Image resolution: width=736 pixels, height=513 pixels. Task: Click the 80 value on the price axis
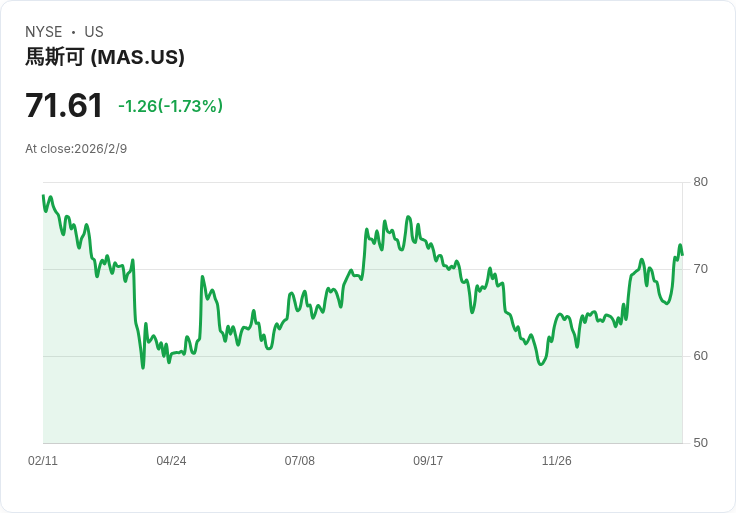click(x=701, y=182)
